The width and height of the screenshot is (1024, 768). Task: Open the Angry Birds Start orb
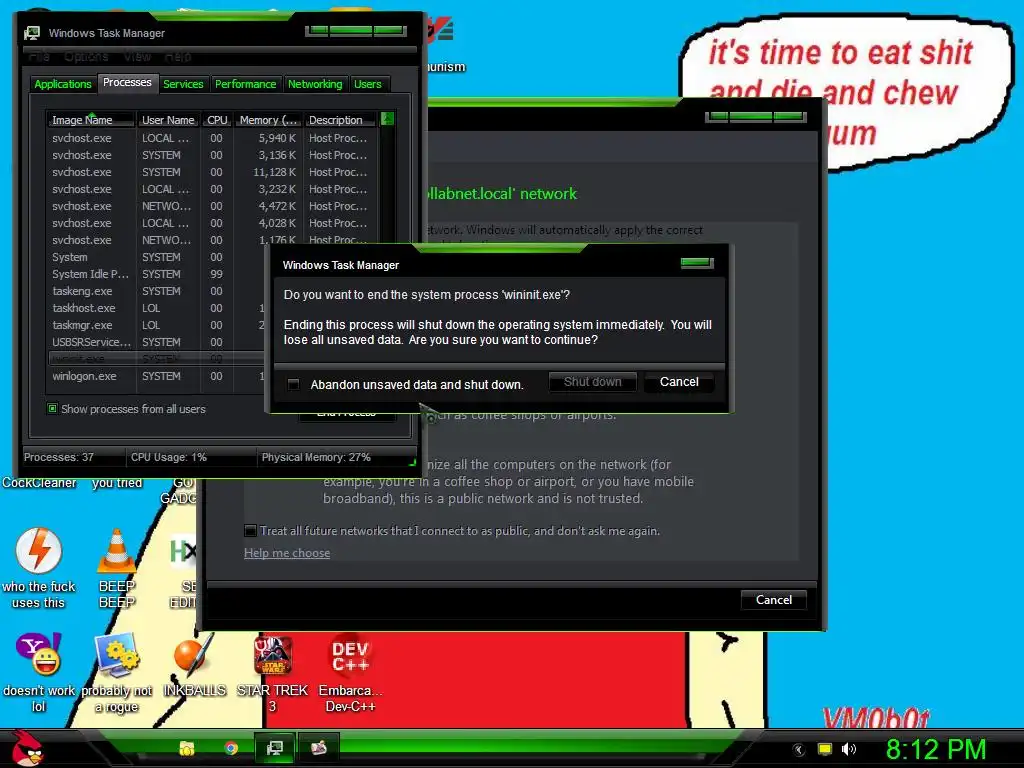pyautogui.click(x=26, y=749)
